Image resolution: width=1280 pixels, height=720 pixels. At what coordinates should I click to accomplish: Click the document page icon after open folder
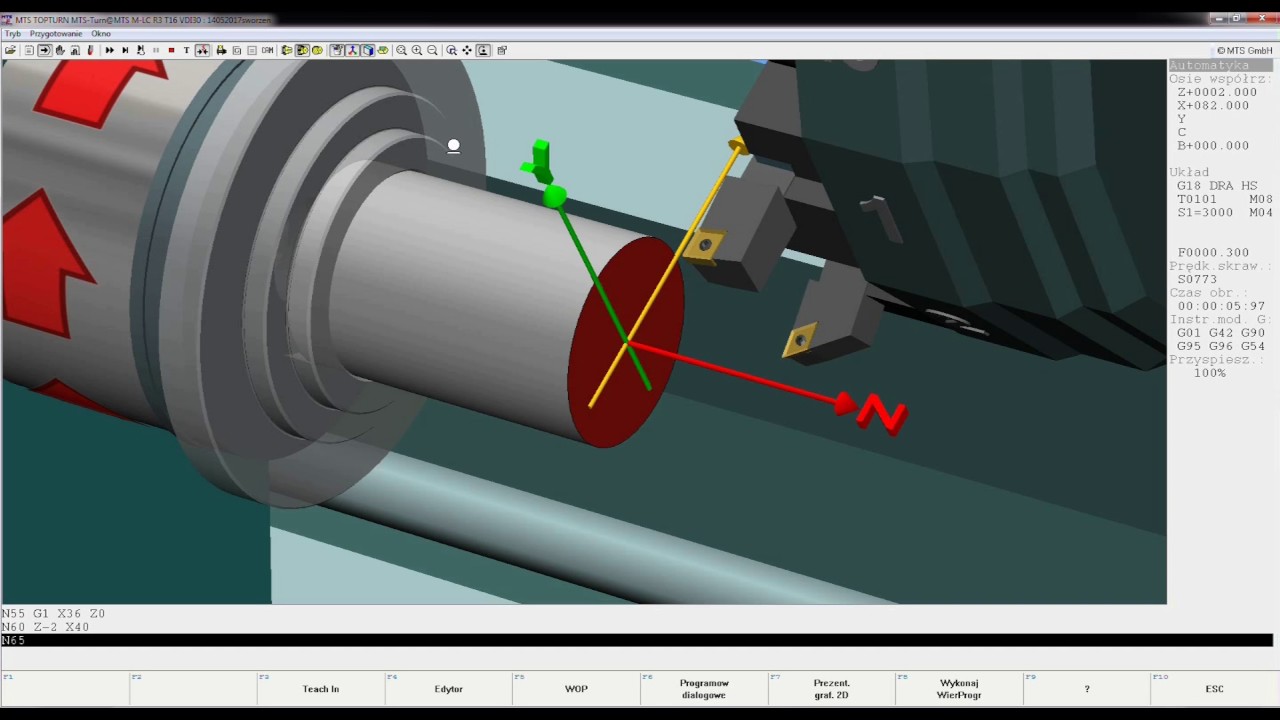[28, 50]
